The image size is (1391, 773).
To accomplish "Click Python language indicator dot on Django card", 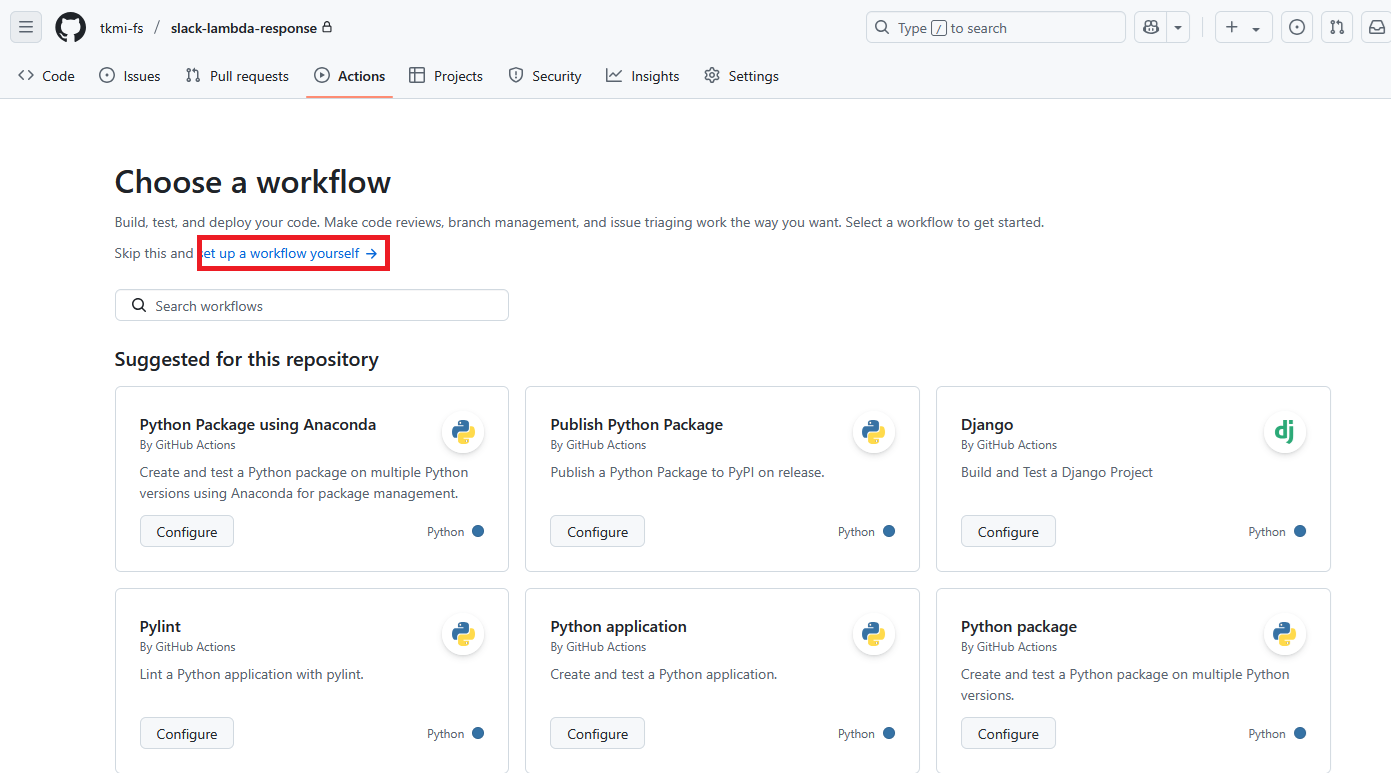I will (1300, 531).
